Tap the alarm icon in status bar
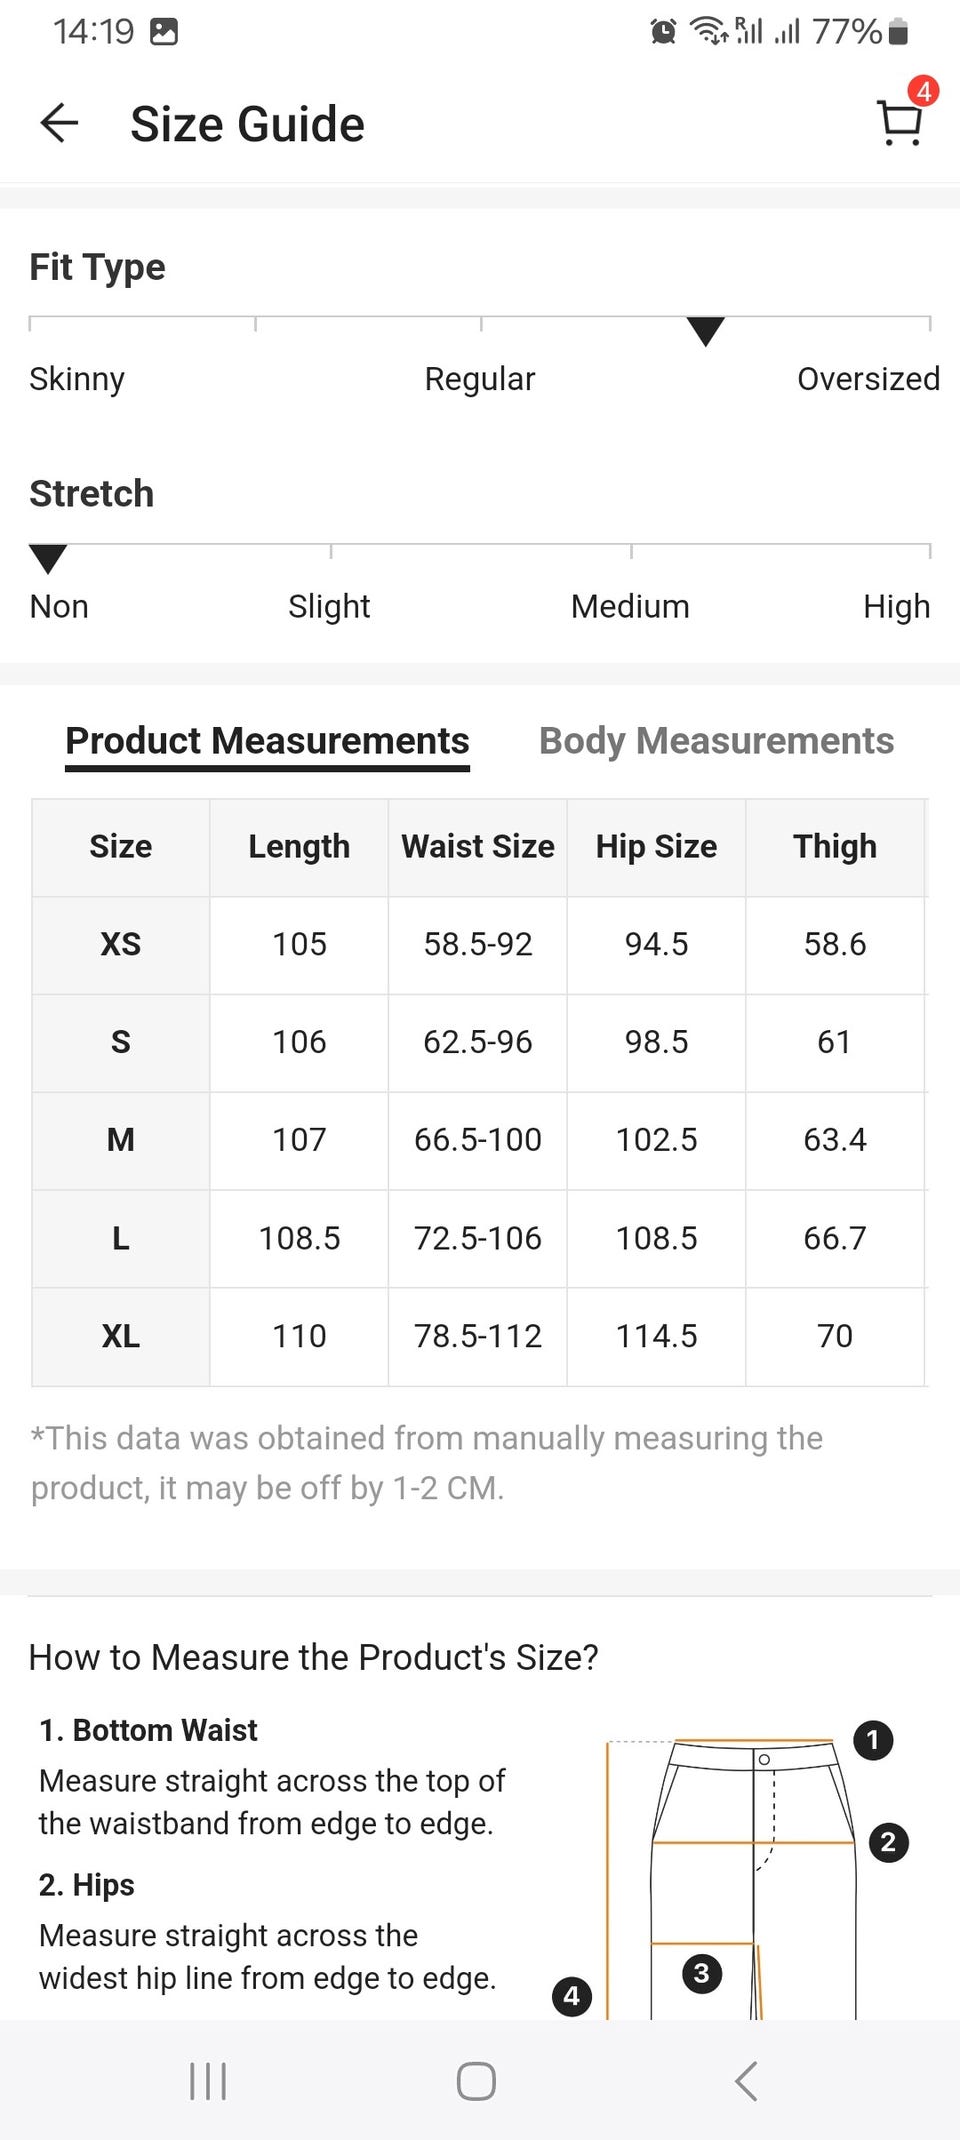 click(663, 32)
